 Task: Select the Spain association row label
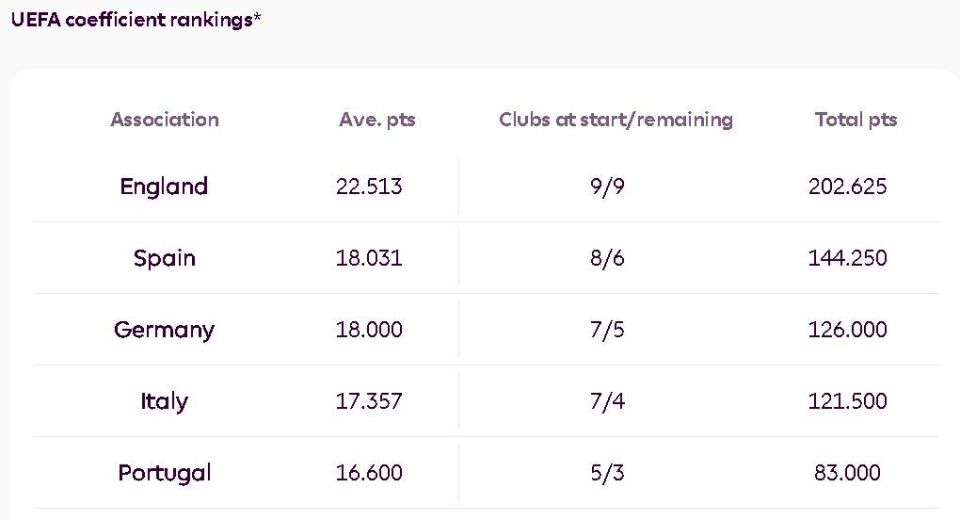[164, 258]
